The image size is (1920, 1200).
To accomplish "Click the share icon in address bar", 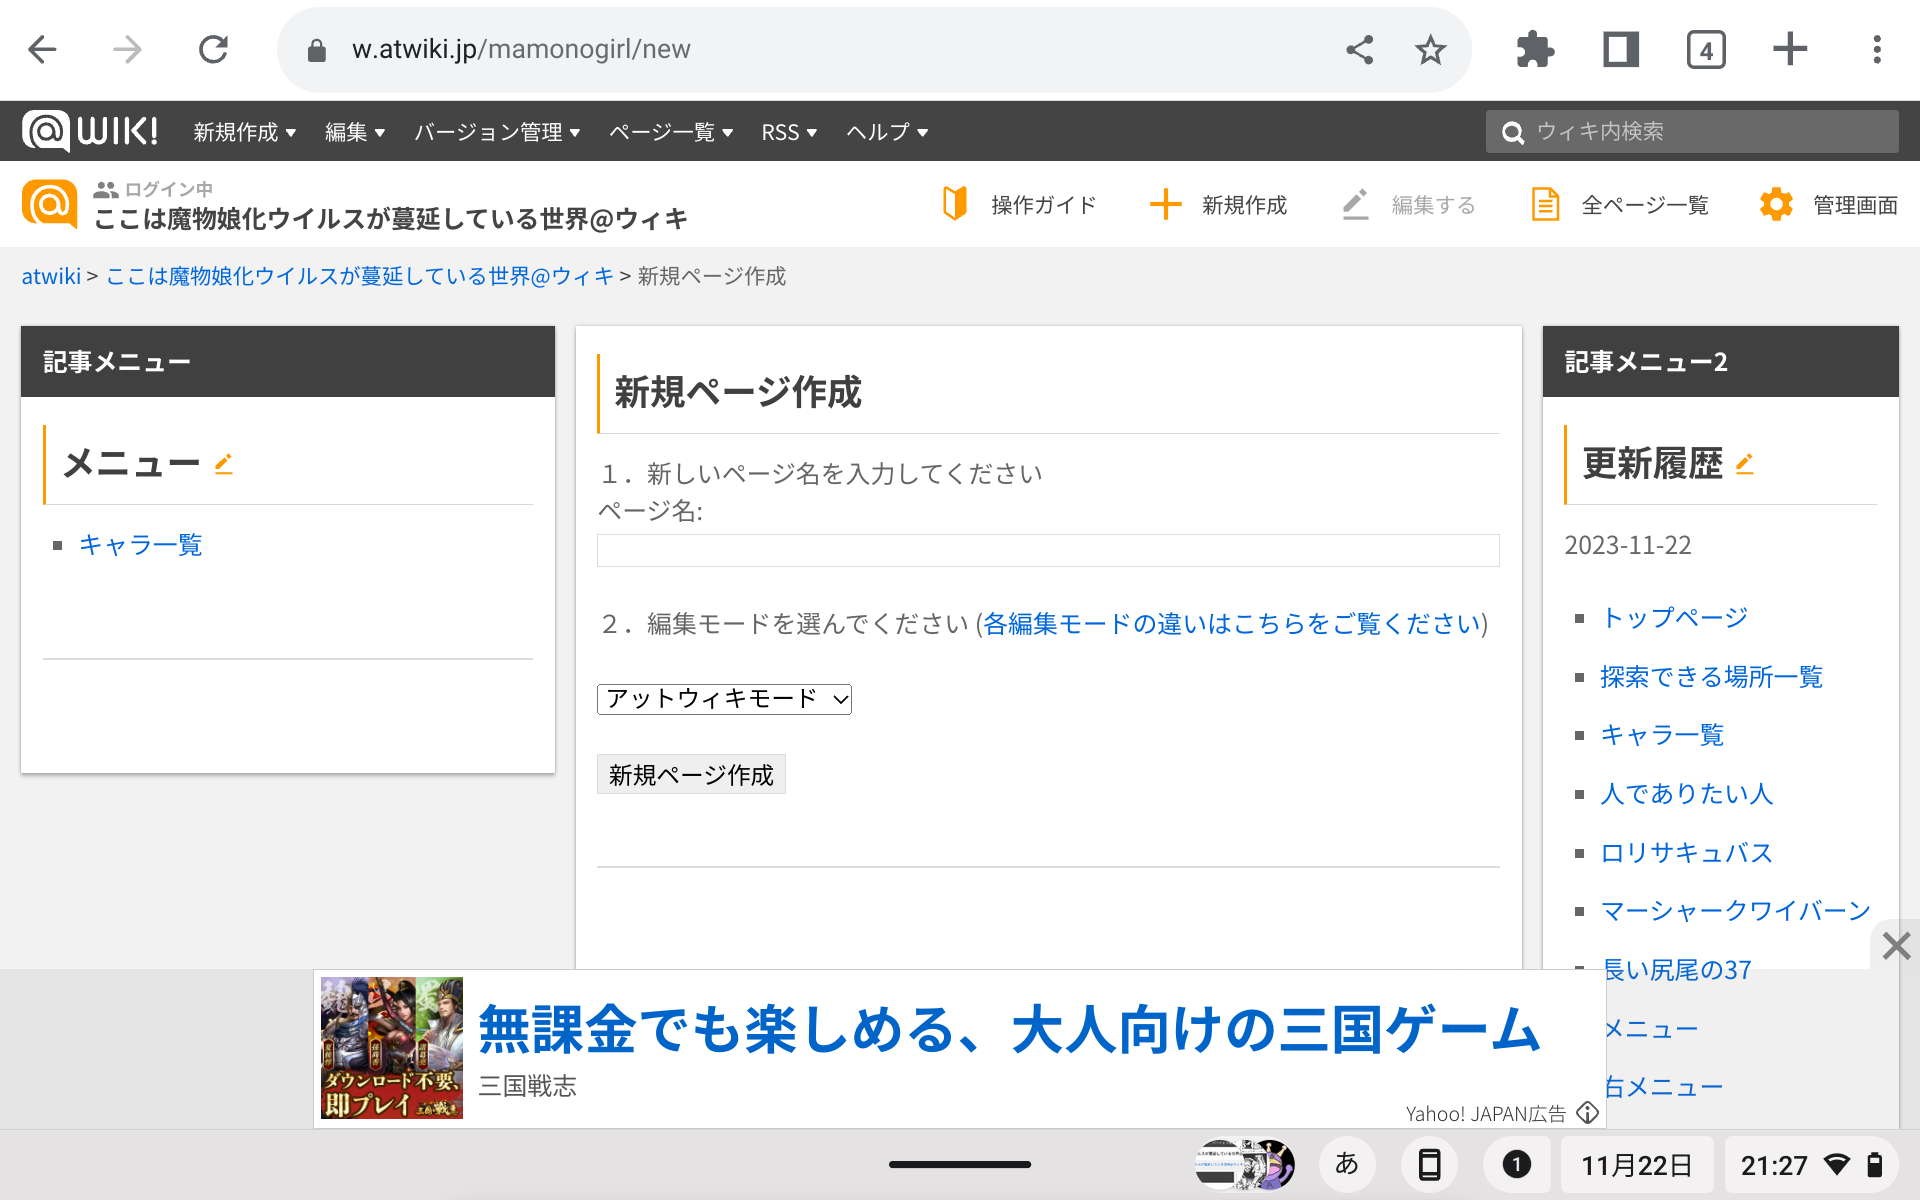I will (1359, 50).
